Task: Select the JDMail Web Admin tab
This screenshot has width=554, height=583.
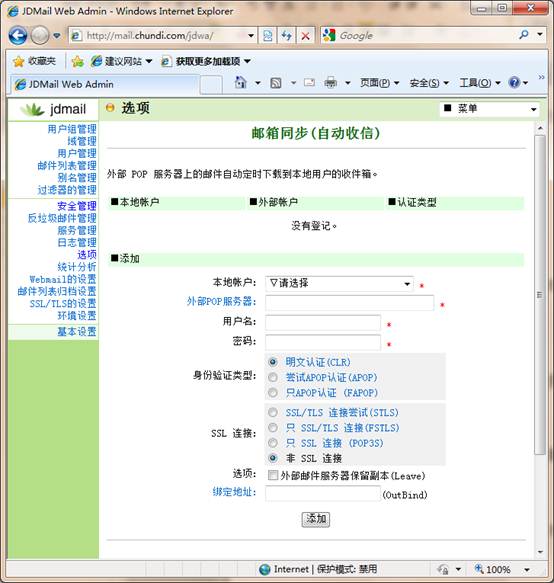Action: point(104,84)
